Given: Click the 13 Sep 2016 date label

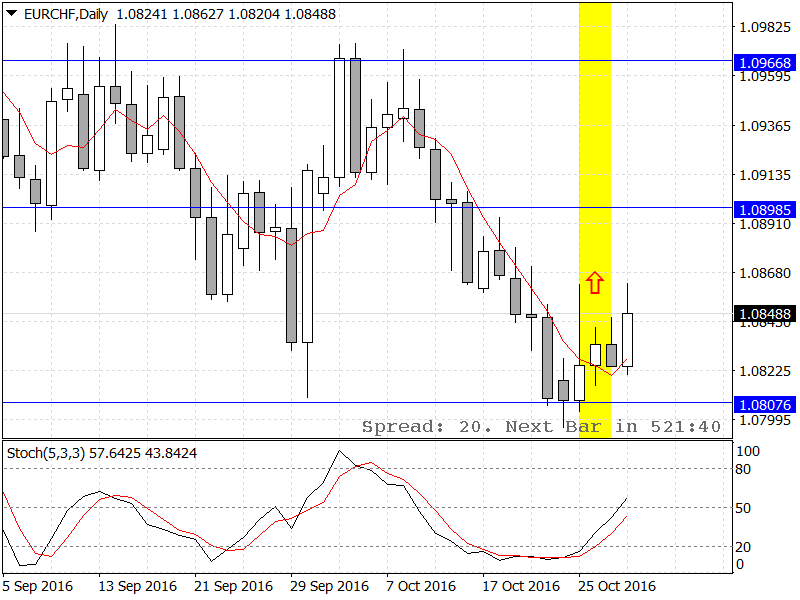Looking at the screenshot, I should click(137, 586).
